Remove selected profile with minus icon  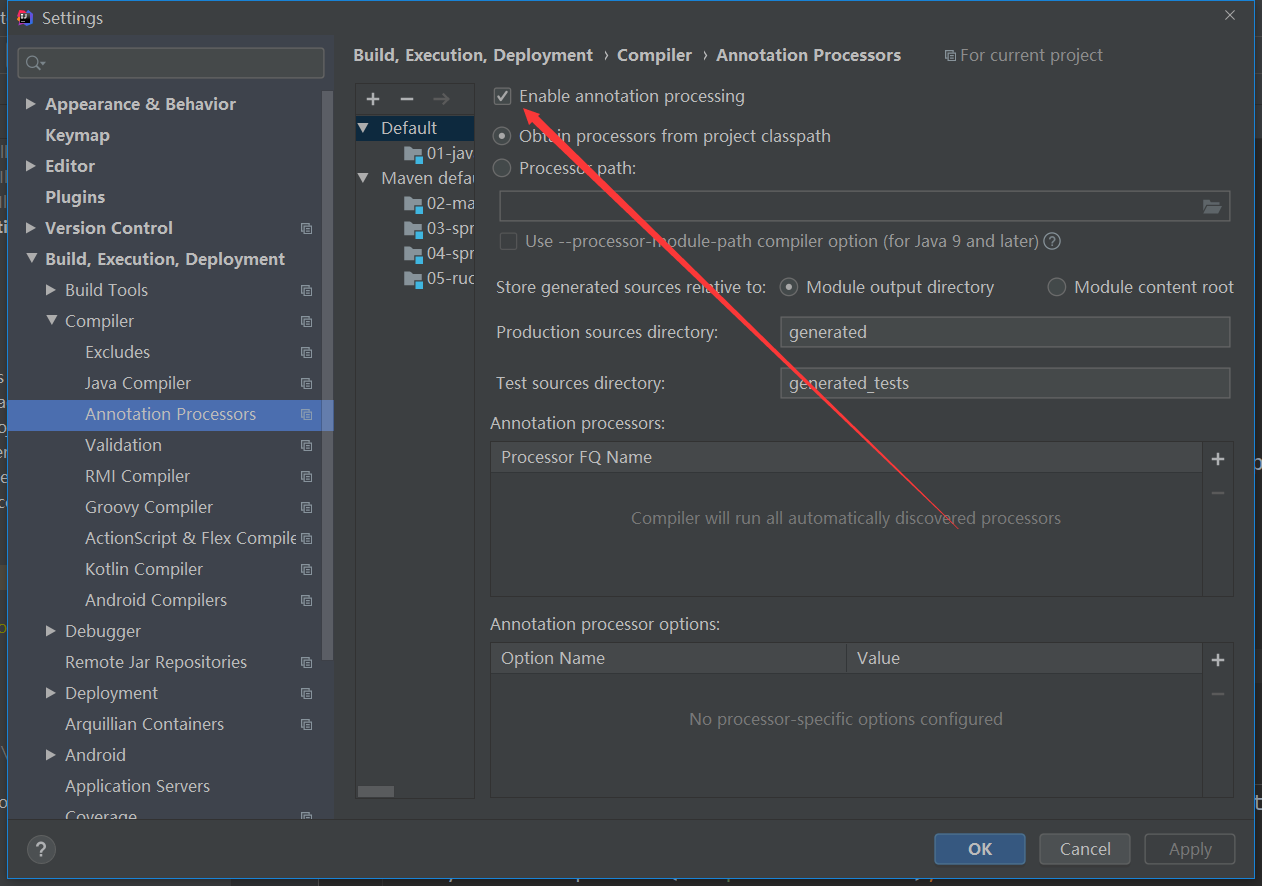(407, 99)
